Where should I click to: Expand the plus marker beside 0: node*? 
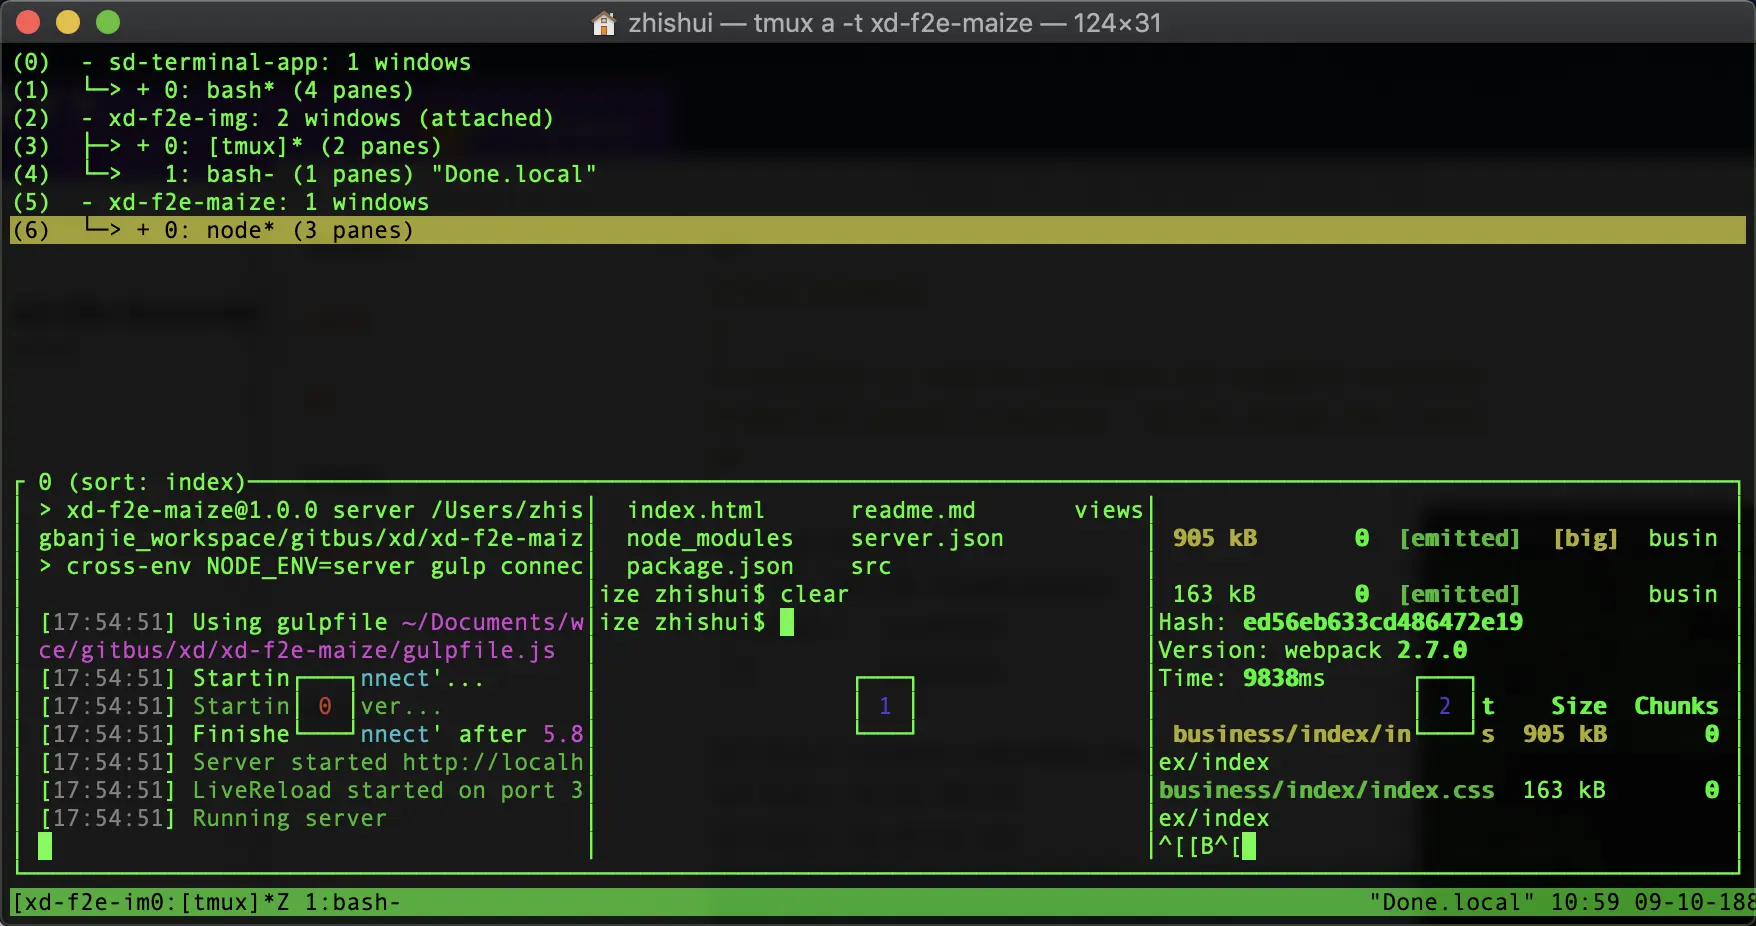click(144, 230)
